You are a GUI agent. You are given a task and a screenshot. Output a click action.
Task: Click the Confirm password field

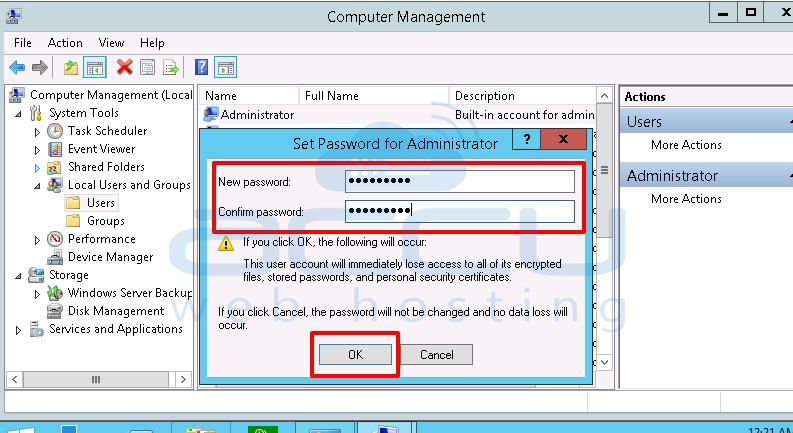[x=460, y=211]
